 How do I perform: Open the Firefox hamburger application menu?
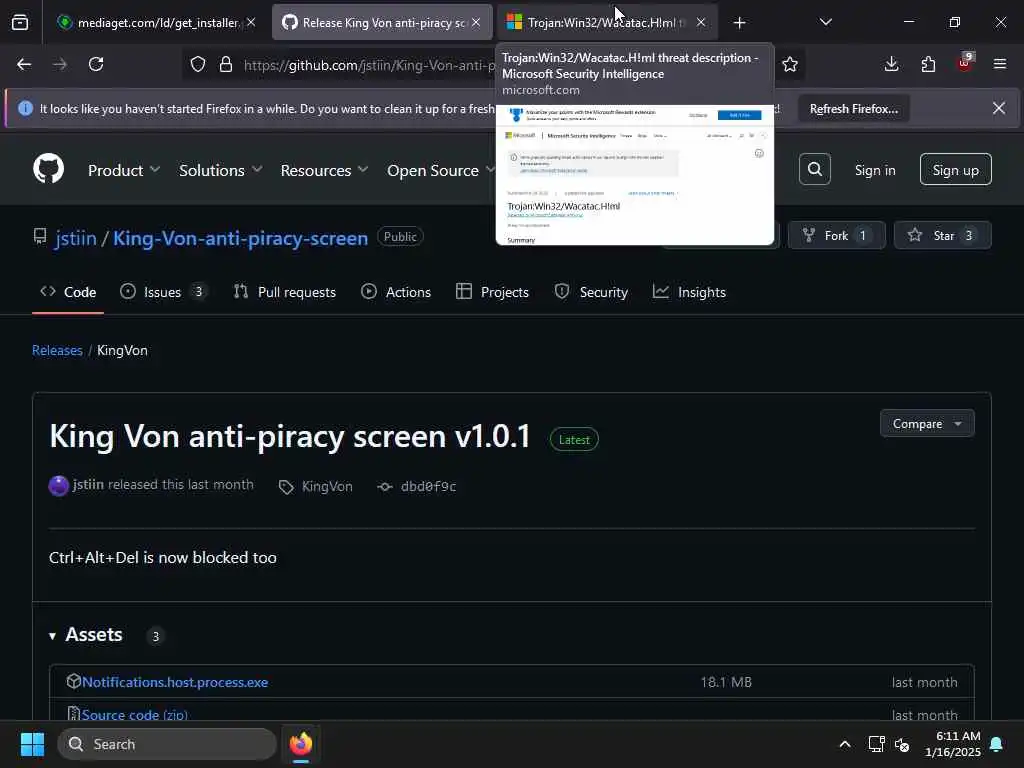point(1000,64)
